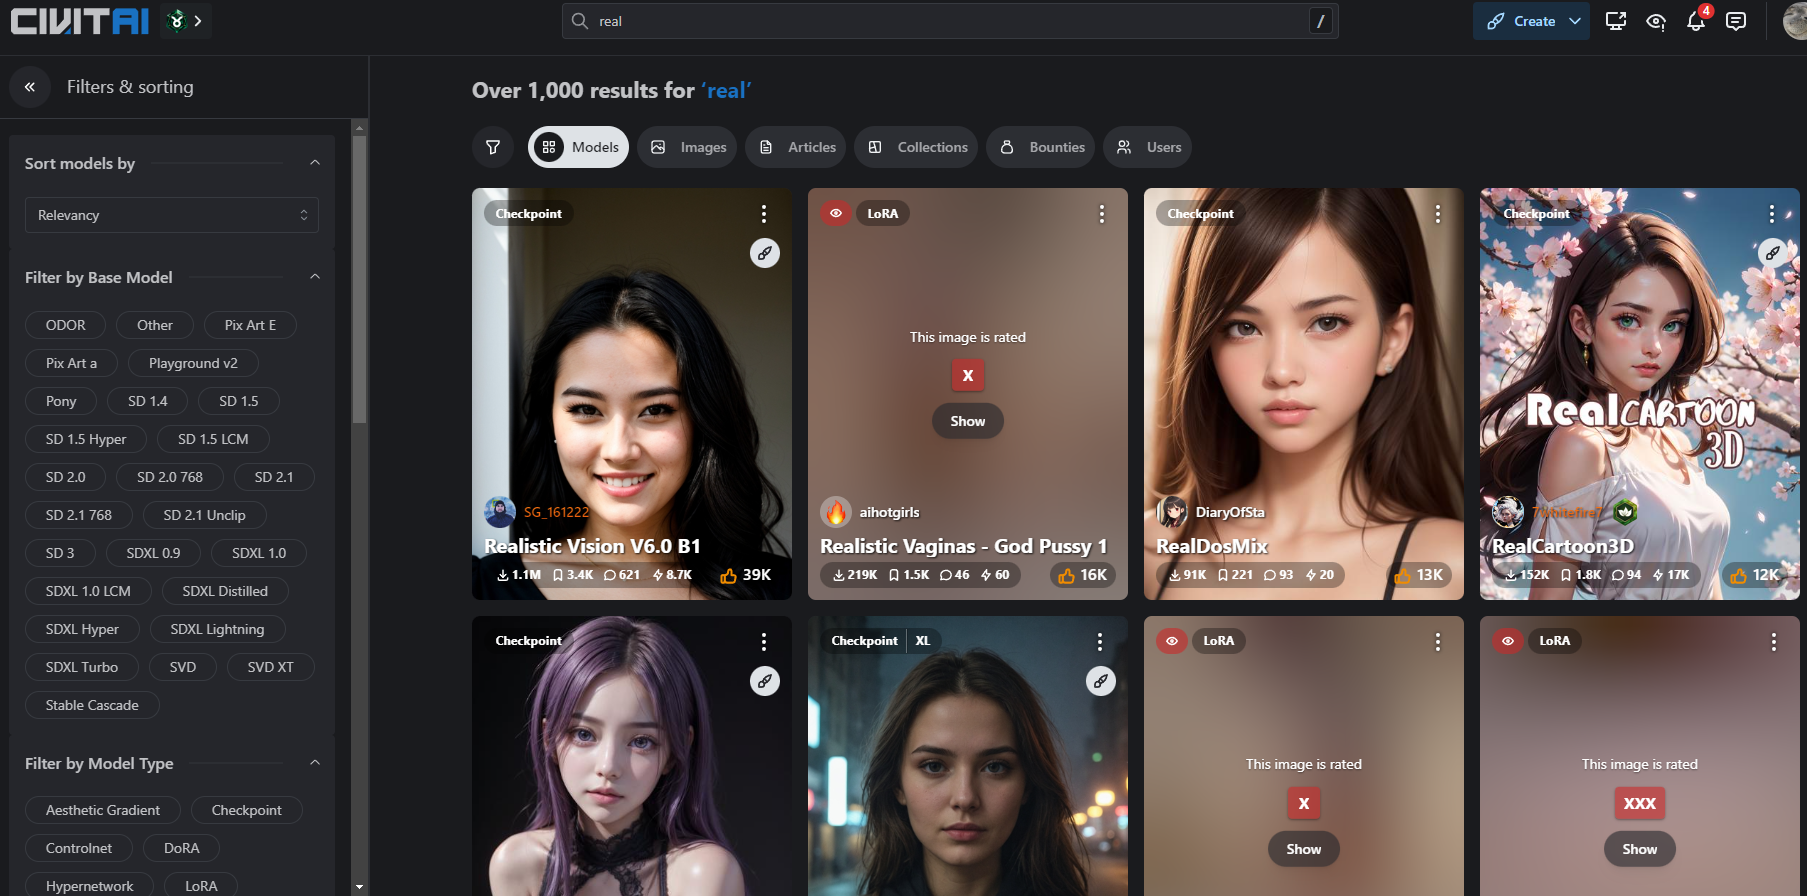Open options menu on X-rated second-row LoRA card

pyautogui.click(x=1437, y=642)
